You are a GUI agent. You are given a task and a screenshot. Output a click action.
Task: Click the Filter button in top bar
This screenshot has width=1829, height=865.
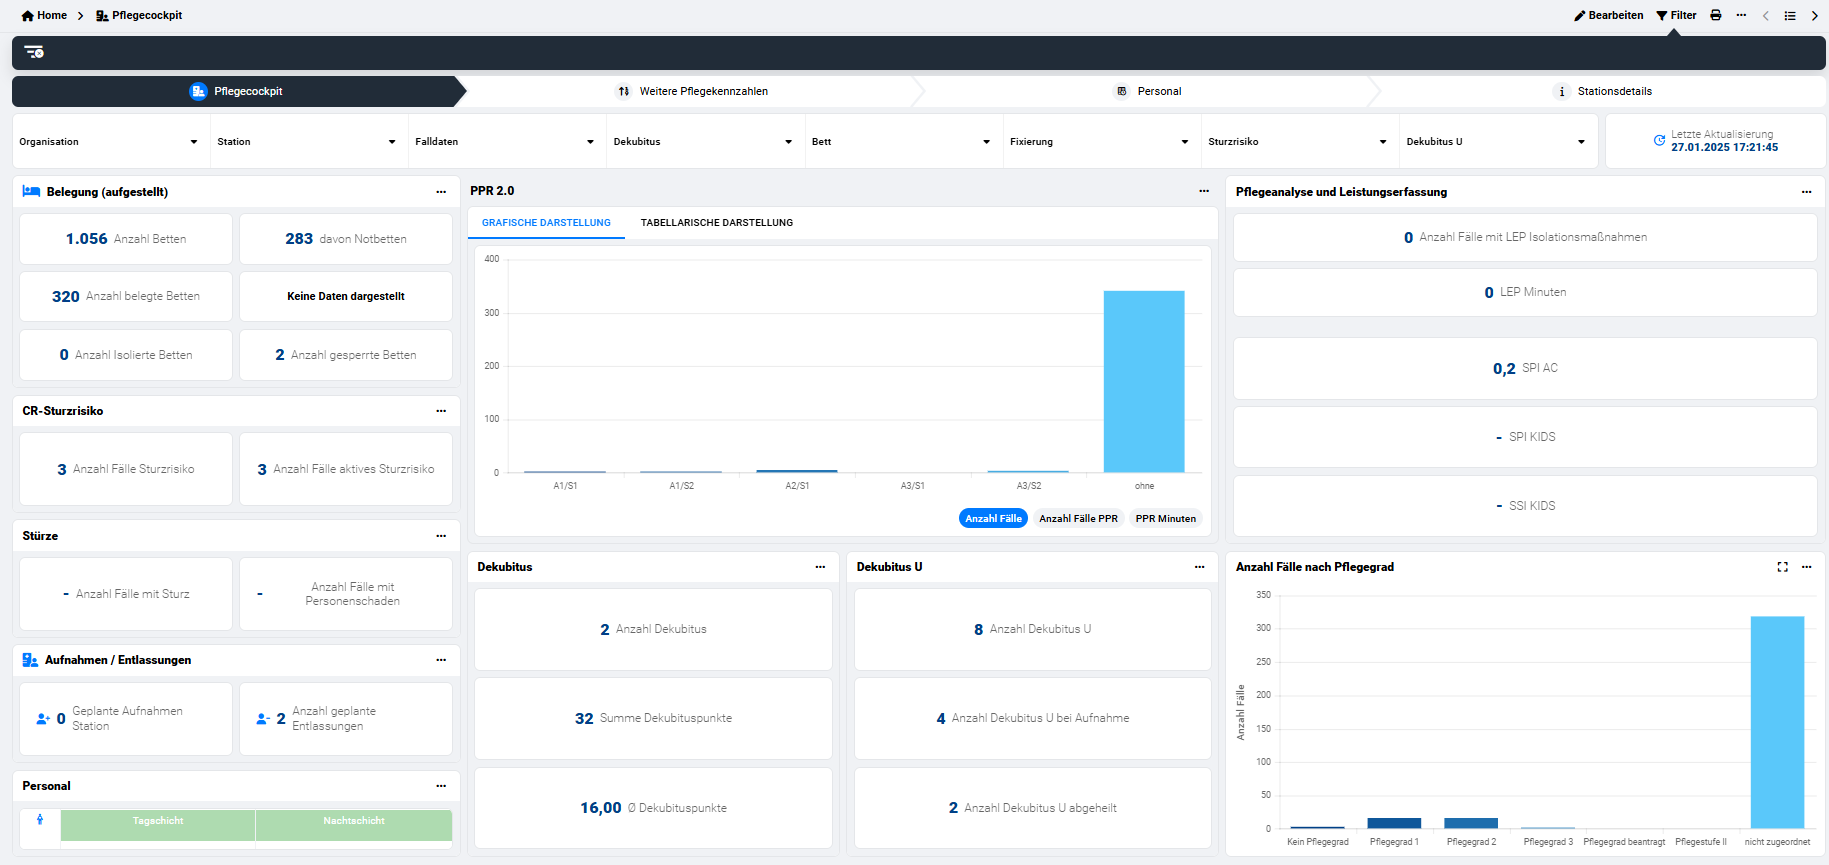click(1676, 15)
